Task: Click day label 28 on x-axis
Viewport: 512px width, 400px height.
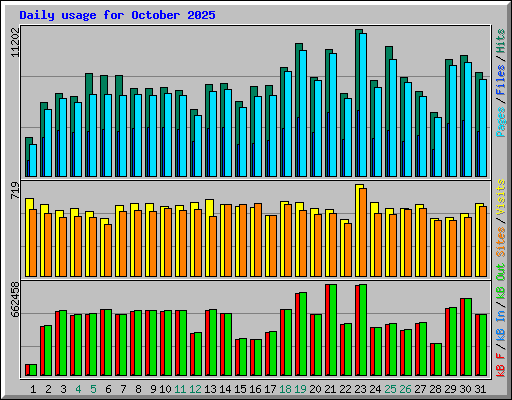Action: coord(435,389)
